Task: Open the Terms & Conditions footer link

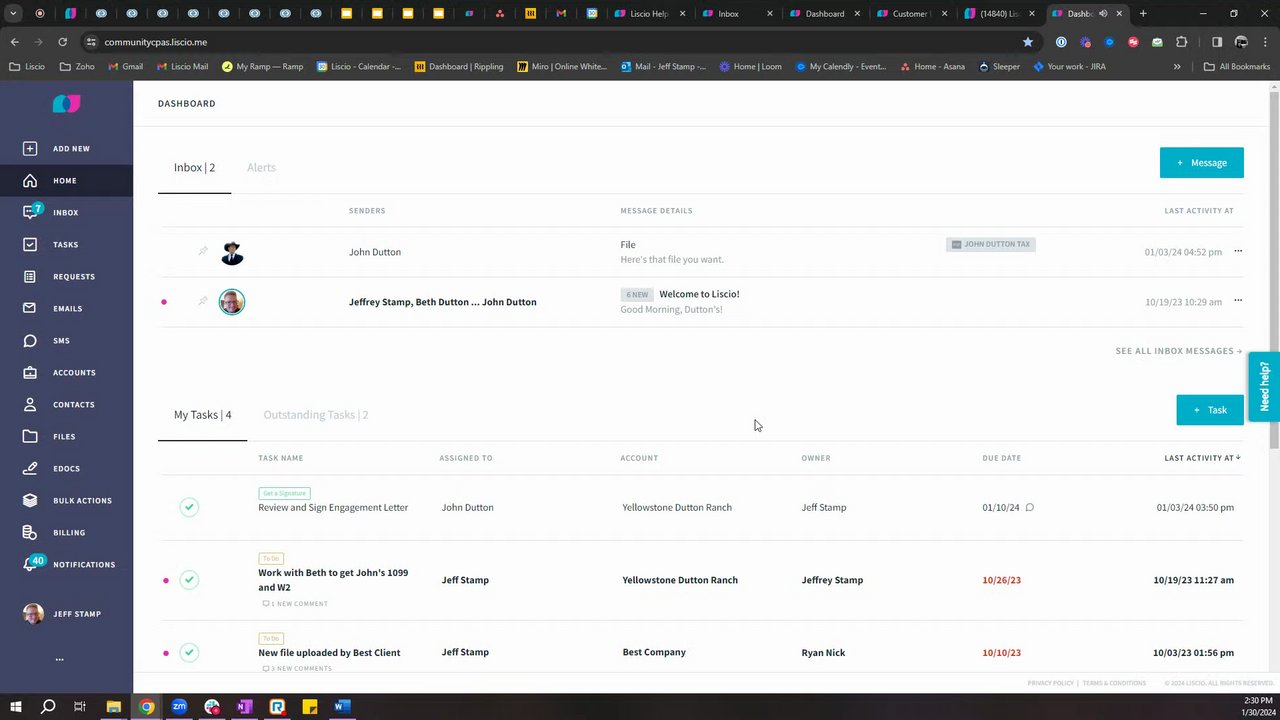Action: 1114,683
